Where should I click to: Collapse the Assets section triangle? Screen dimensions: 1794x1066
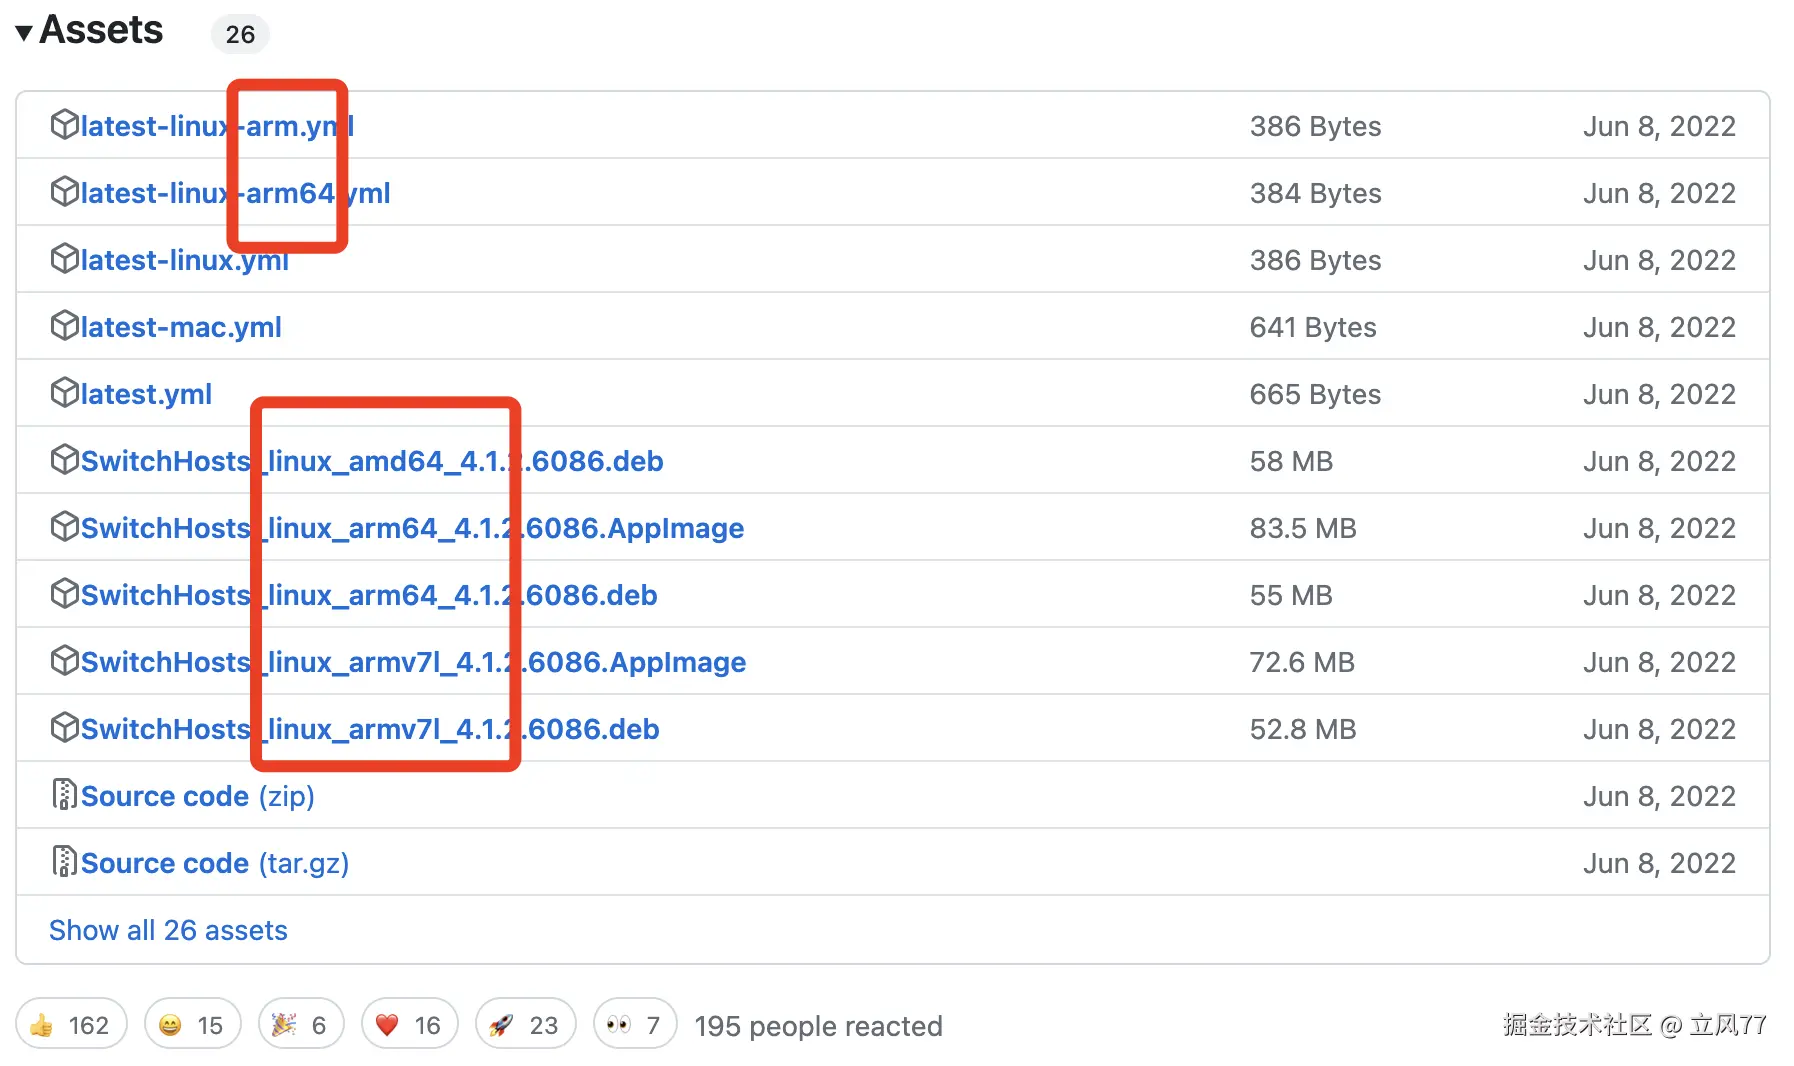[24, 33]
